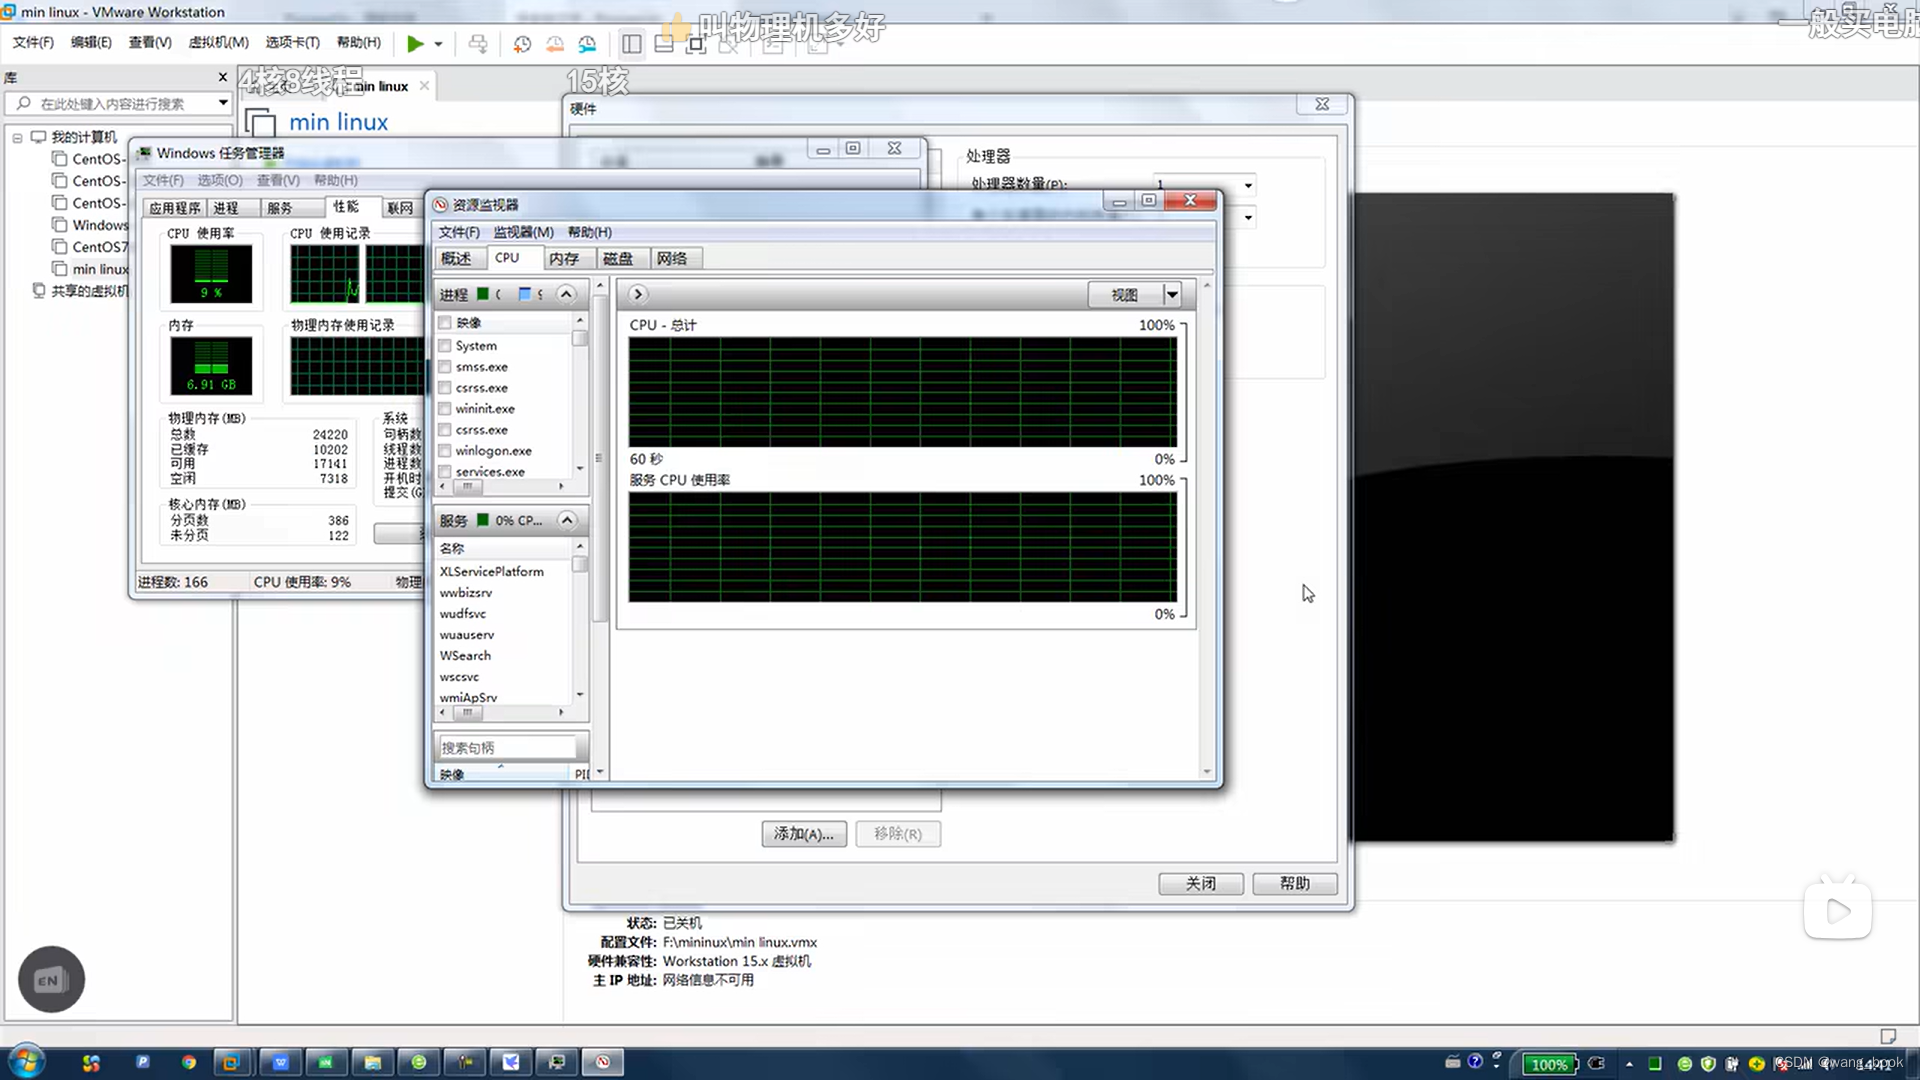Check the wininit.exe process checkbox

coord(445,409)
